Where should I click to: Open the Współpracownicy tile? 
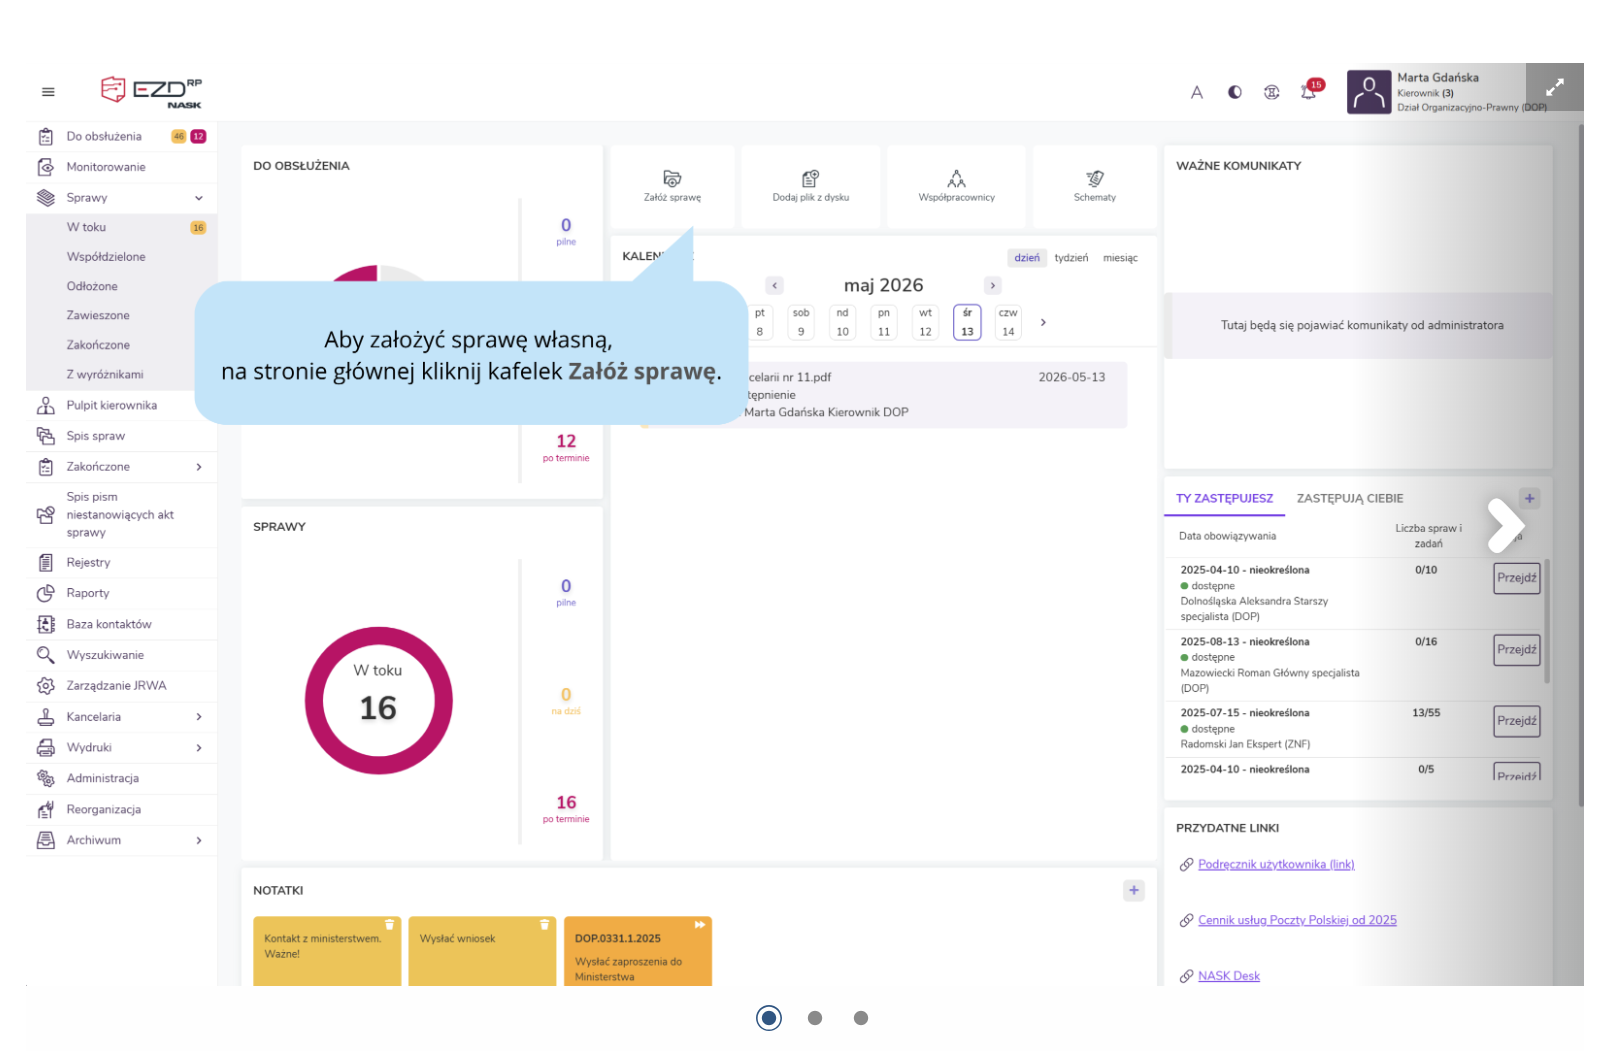click(x=956, y=187)
